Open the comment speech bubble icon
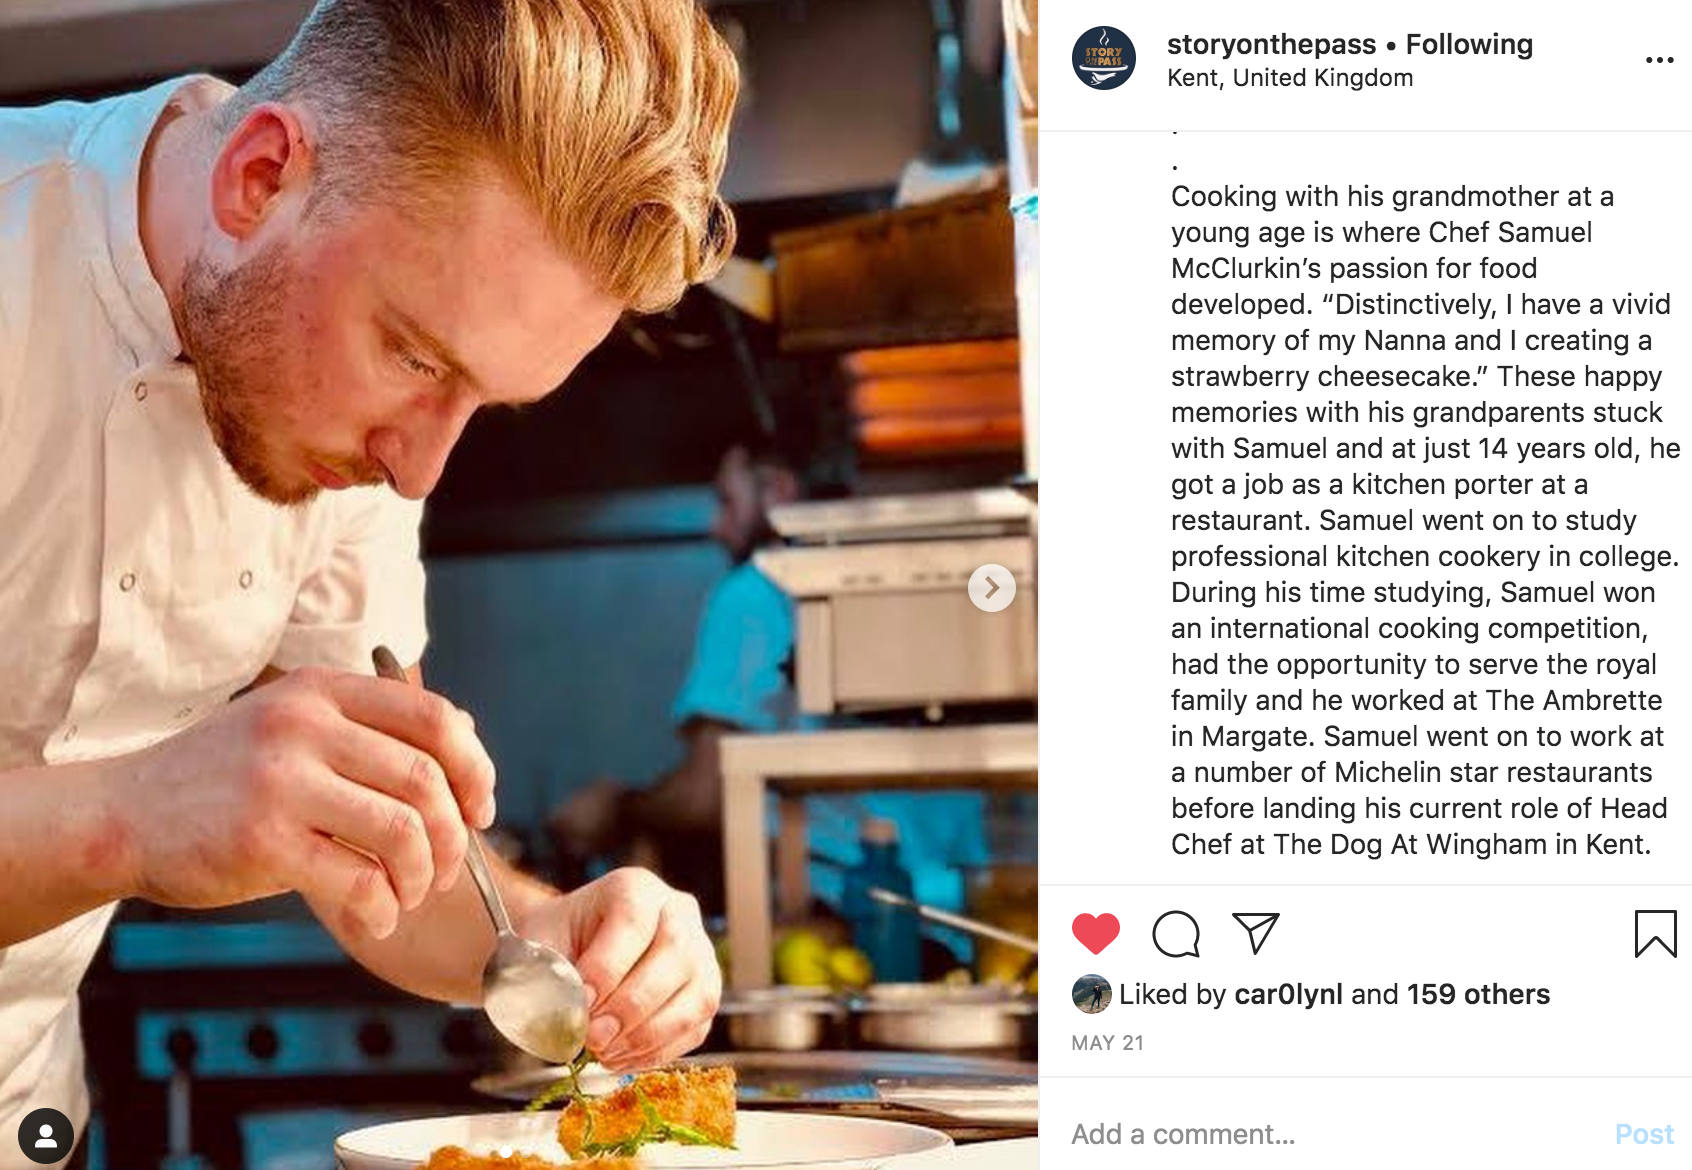This screenshot has width=1692, height=1170. [1175, 934]
